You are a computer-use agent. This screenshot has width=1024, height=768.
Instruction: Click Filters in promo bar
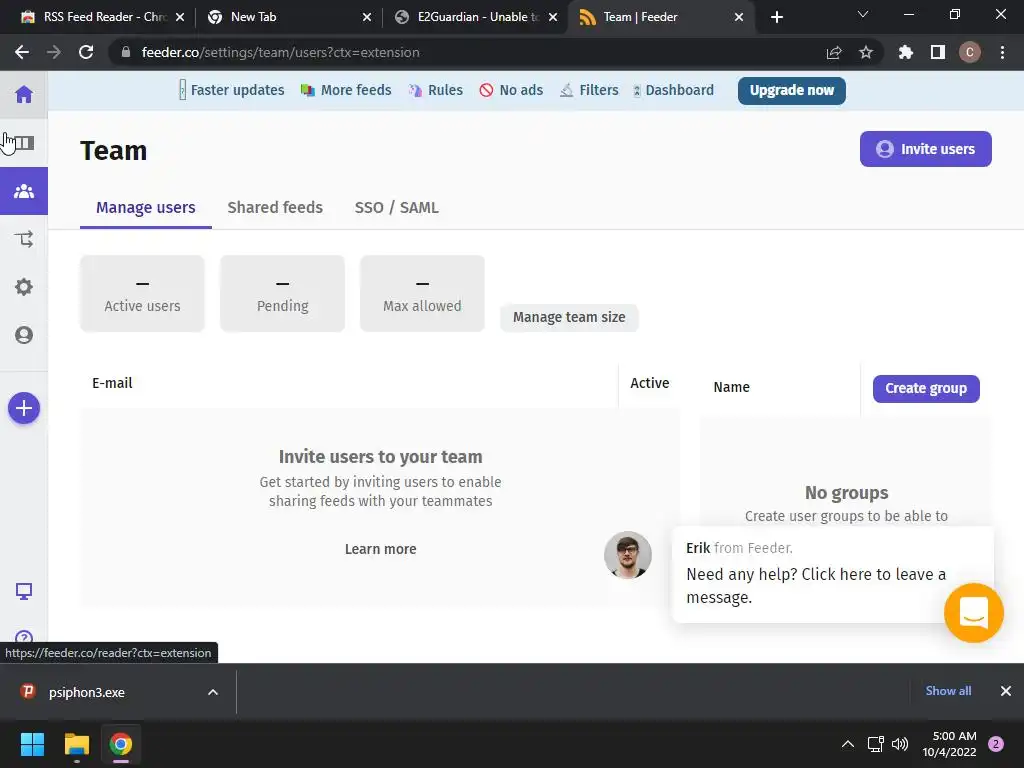(589, 90)
